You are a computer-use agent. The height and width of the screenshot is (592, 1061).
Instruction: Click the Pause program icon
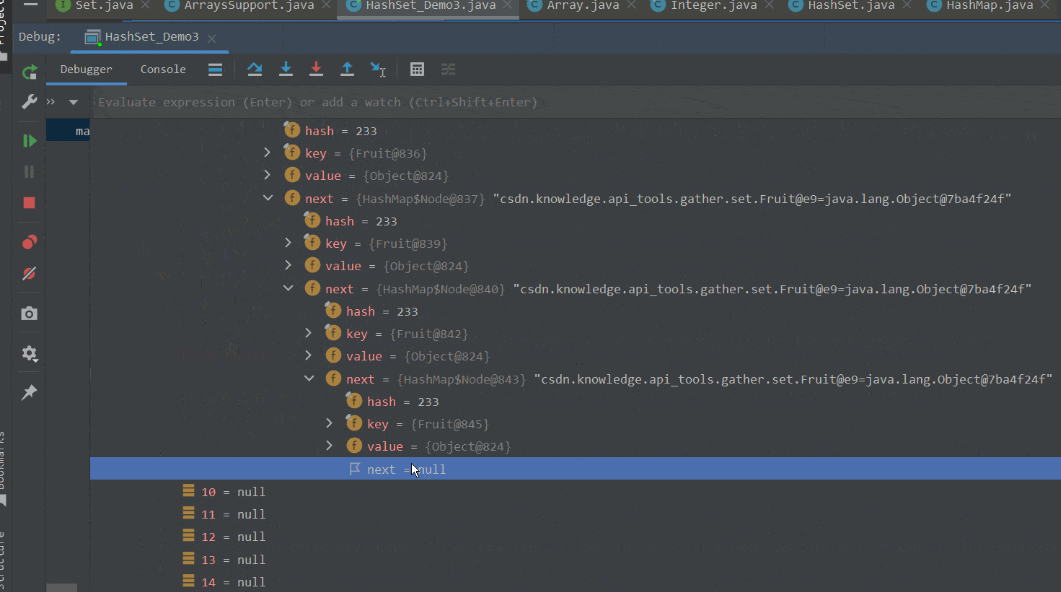29,172
